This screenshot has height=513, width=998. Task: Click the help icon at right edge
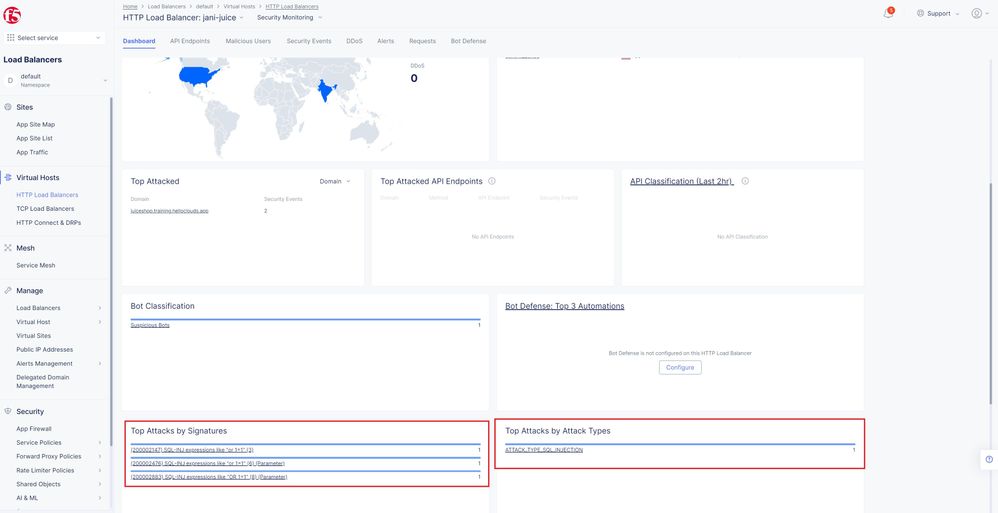click(989, 459)
